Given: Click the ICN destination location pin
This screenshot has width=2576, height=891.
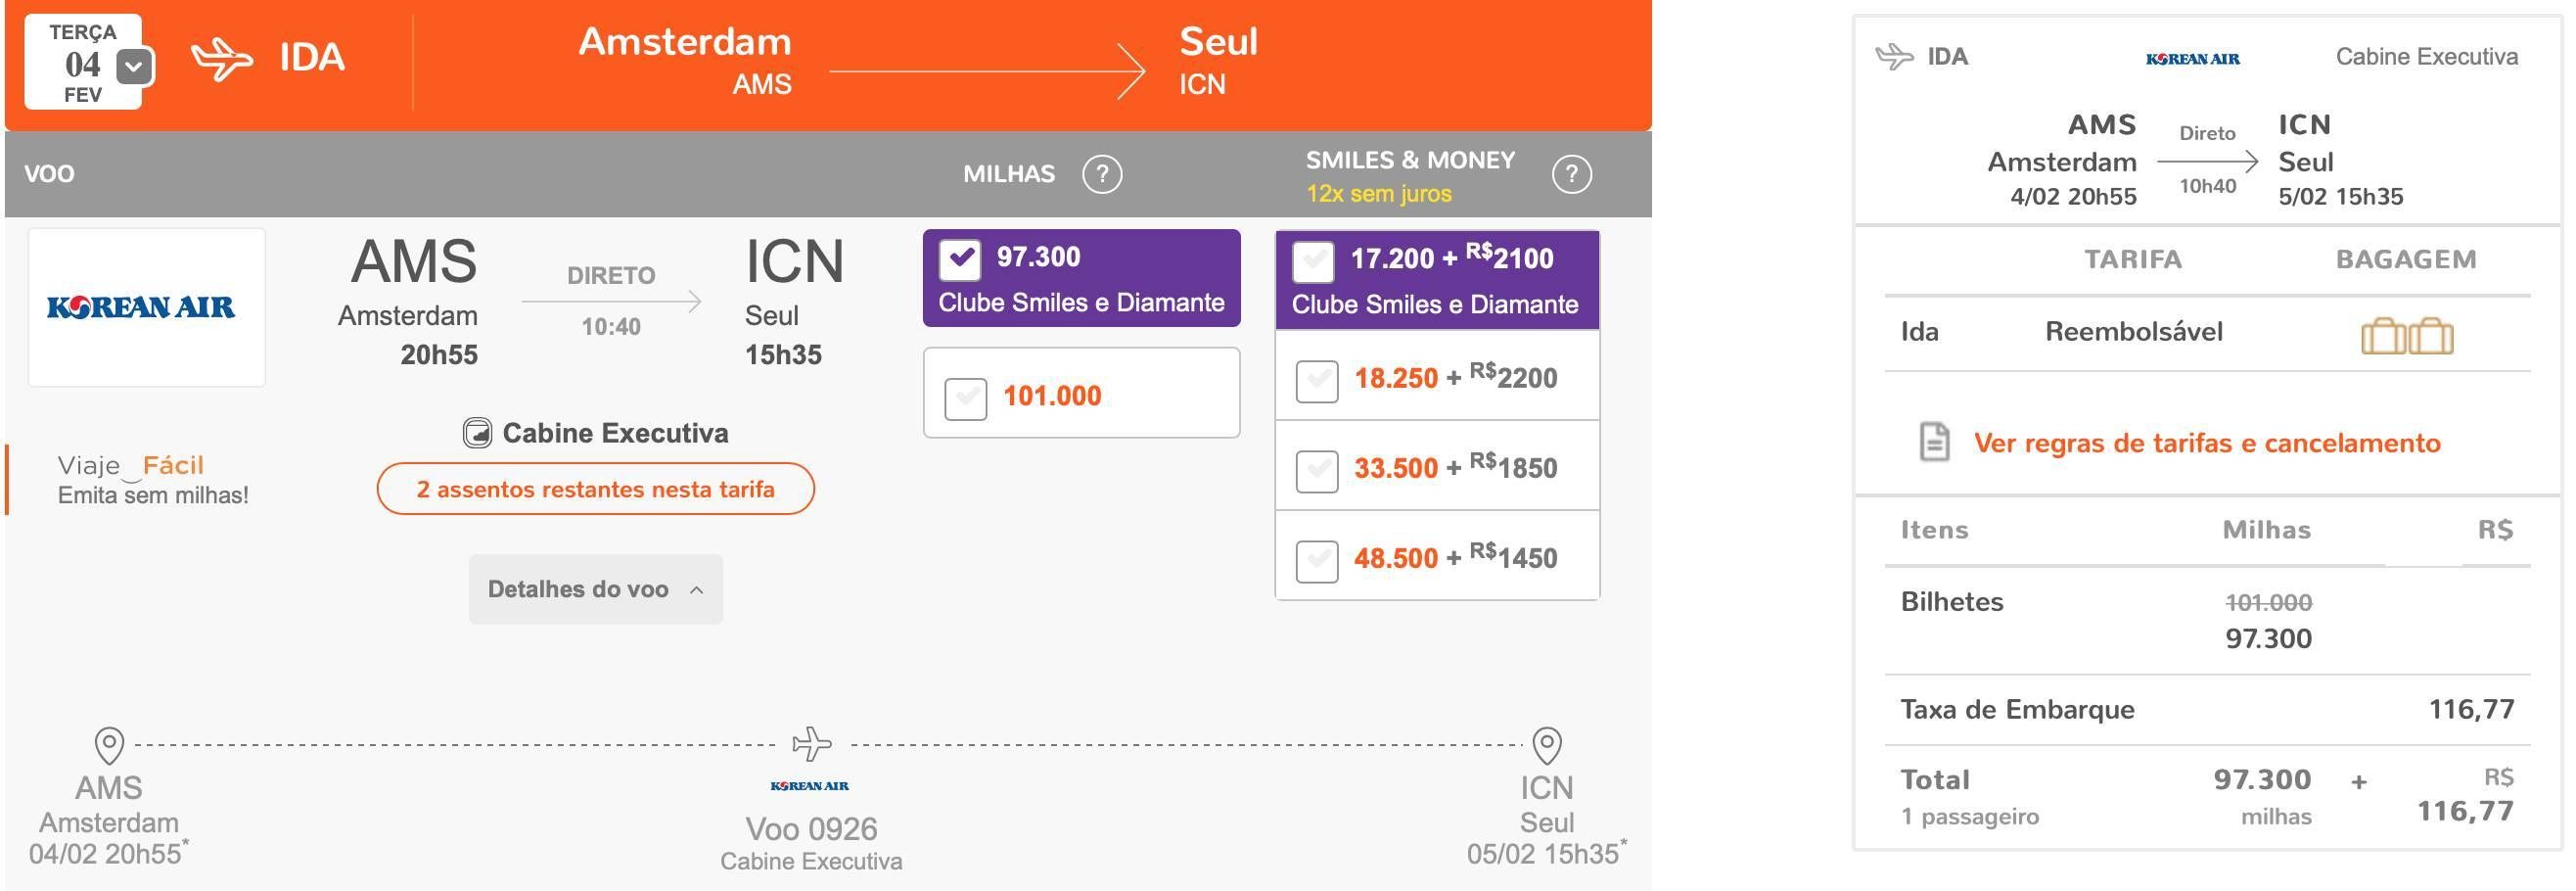Looking at the screenshot, I should [1547, 745].
